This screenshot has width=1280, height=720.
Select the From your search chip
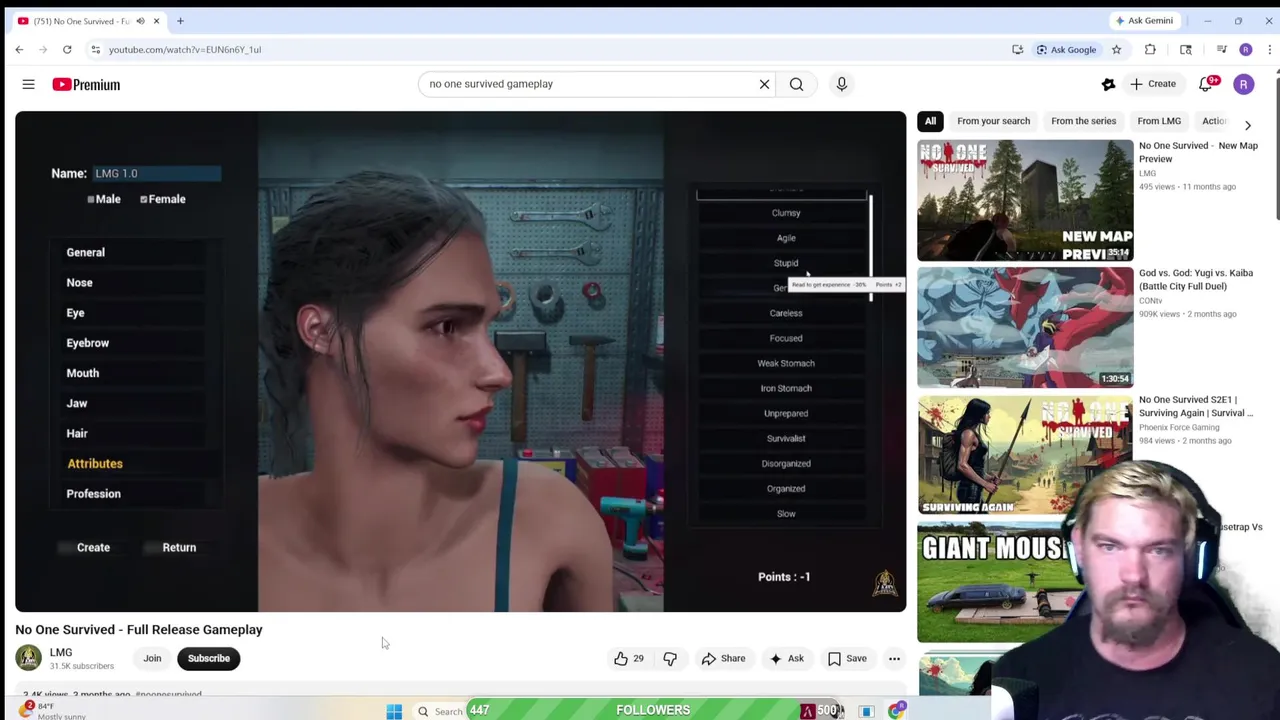(993, 121)
